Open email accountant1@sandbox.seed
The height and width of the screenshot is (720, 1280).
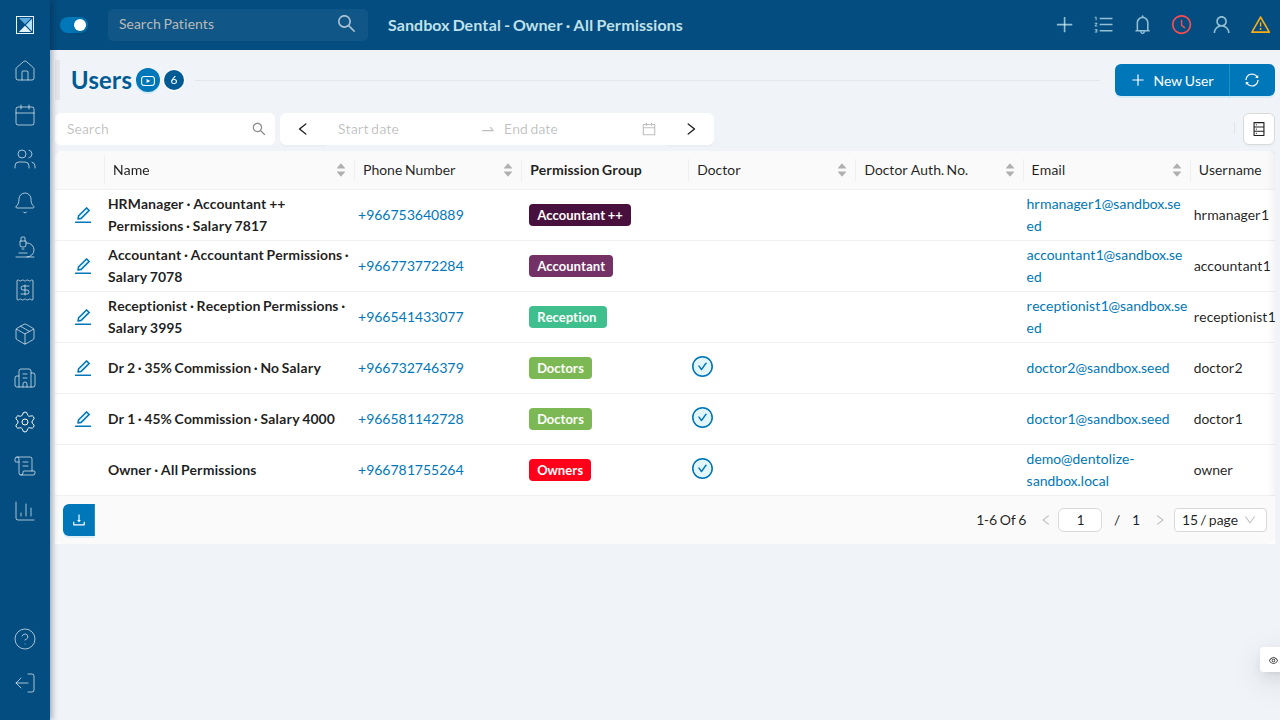pyautogui.click(x=1104, y=266)
